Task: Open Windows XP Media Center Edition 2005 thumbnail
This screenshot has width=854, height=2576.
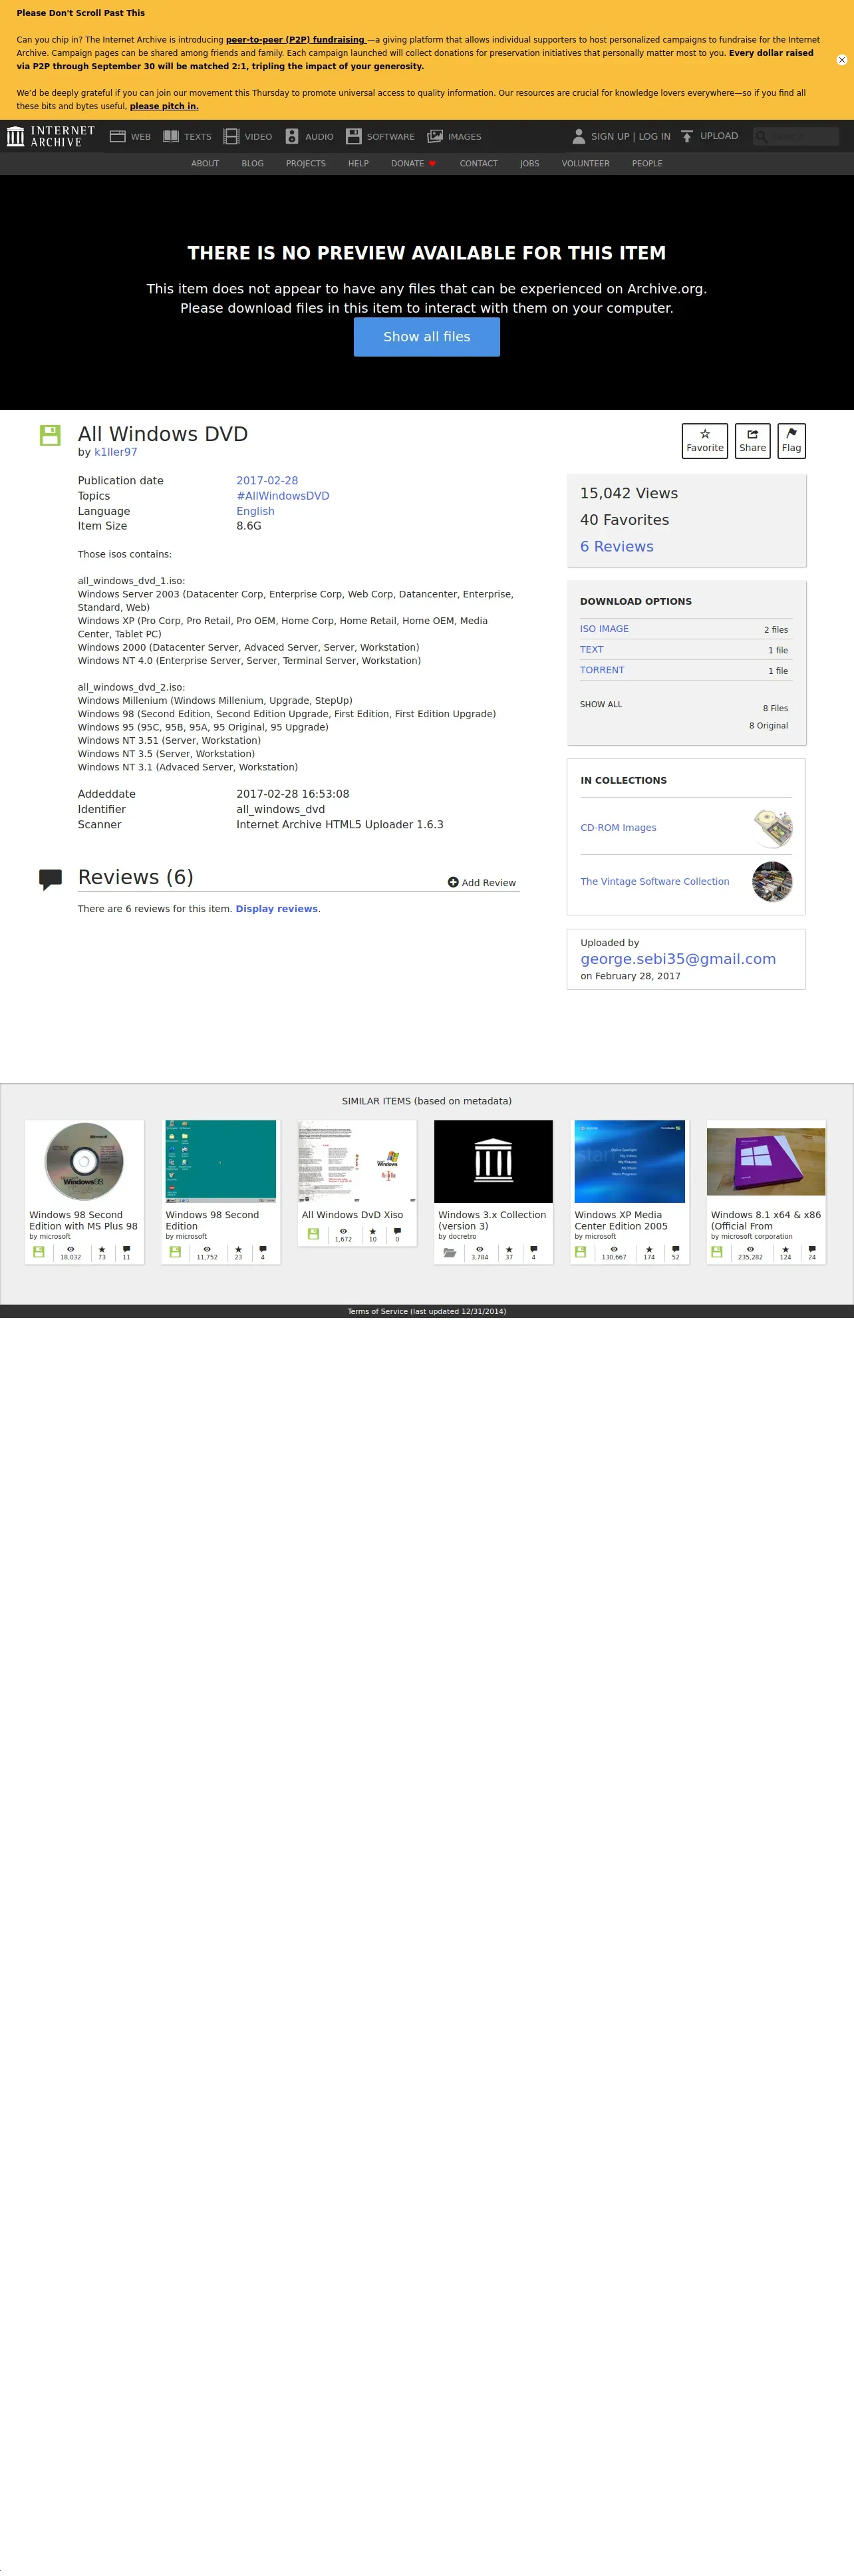Action: [x=630, y=1161]
